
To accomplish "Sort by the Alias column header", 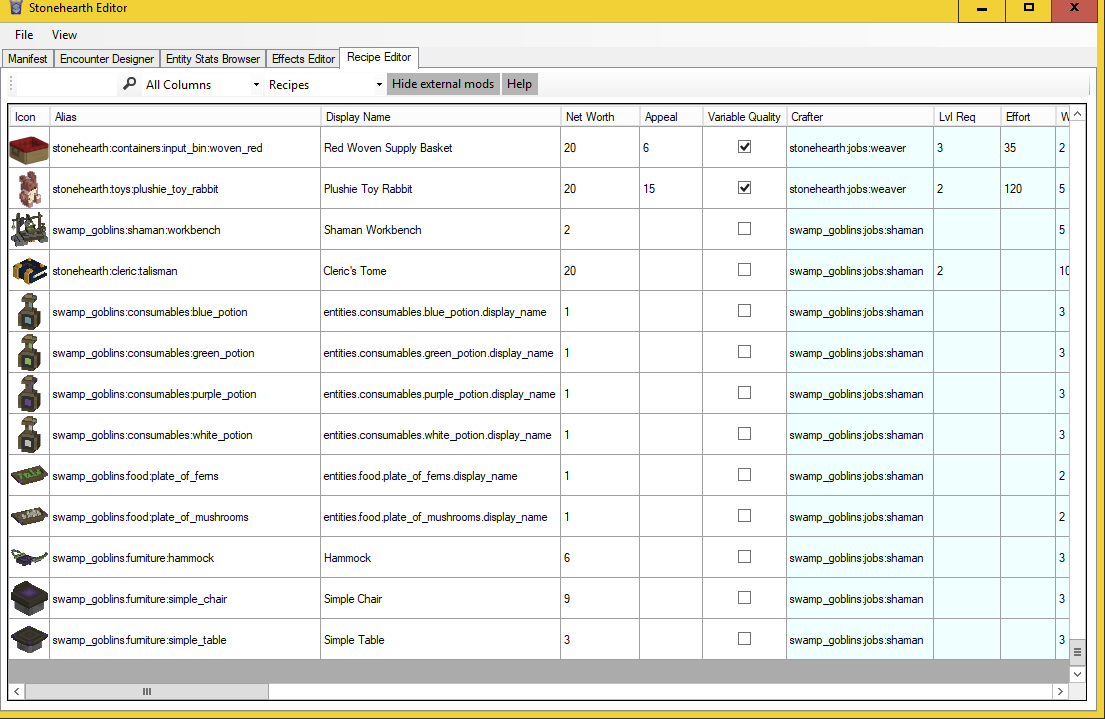I will [185, 117].
